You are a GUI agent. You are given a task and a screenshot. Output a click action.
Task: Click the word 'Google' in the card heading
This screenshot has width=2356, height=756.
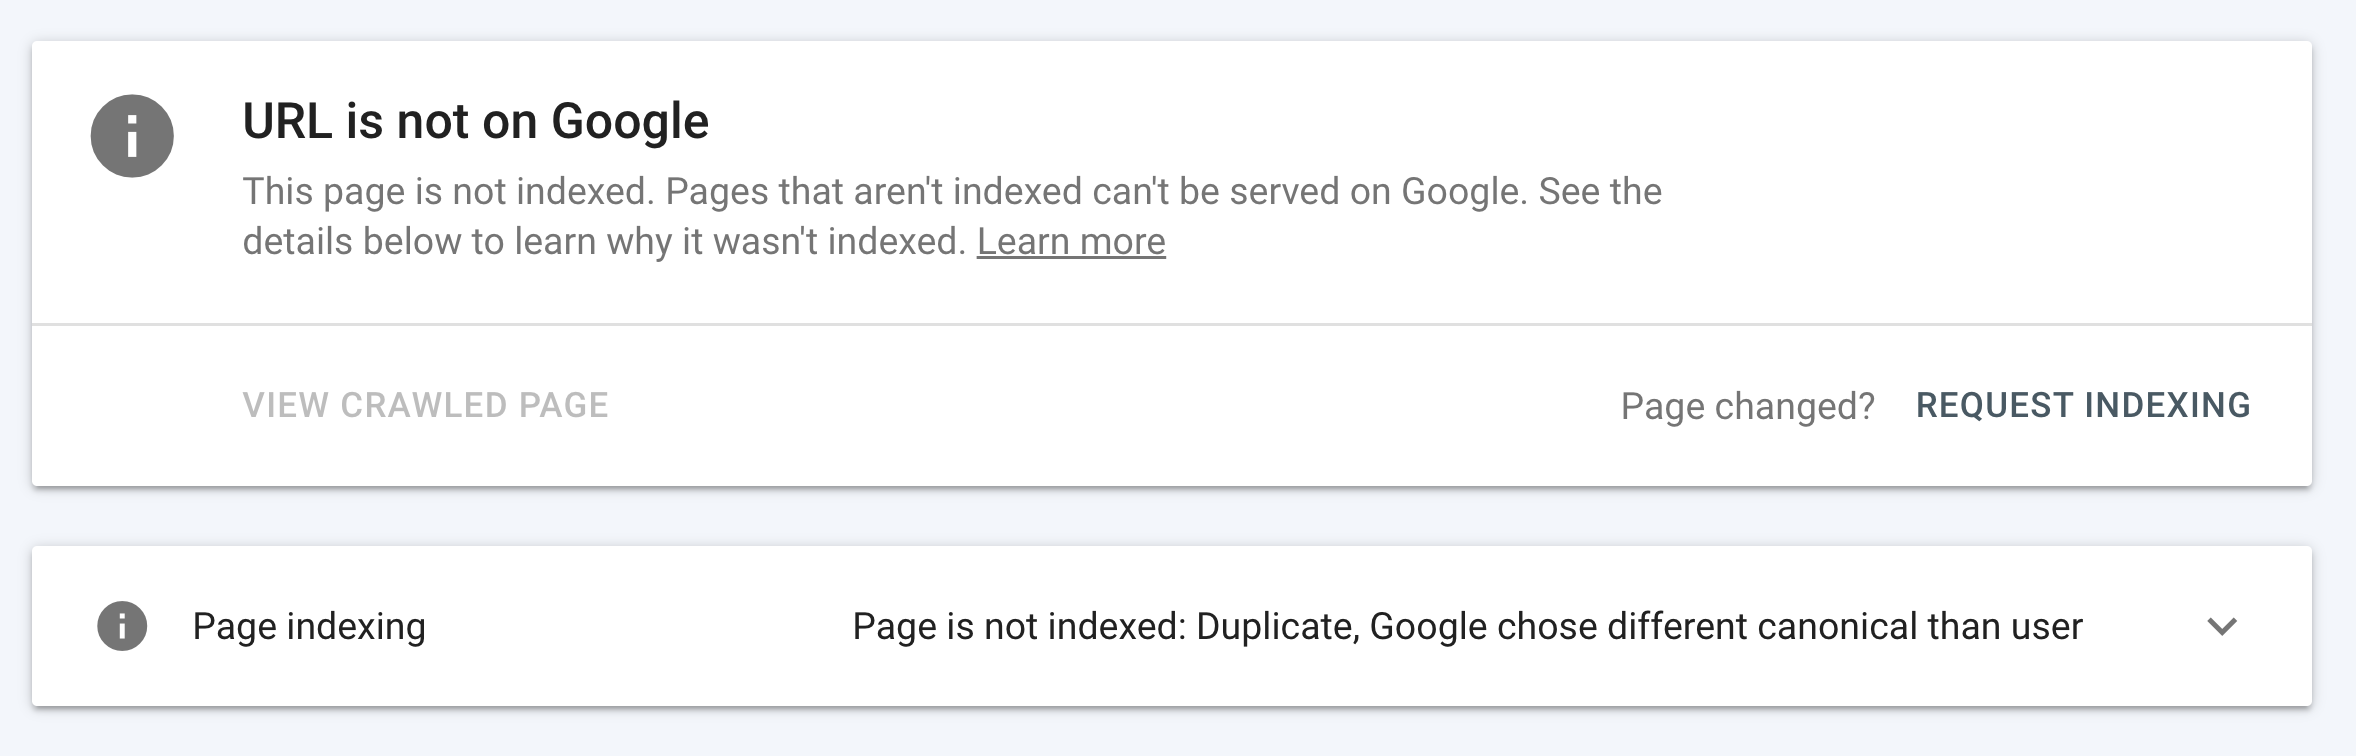630,122
